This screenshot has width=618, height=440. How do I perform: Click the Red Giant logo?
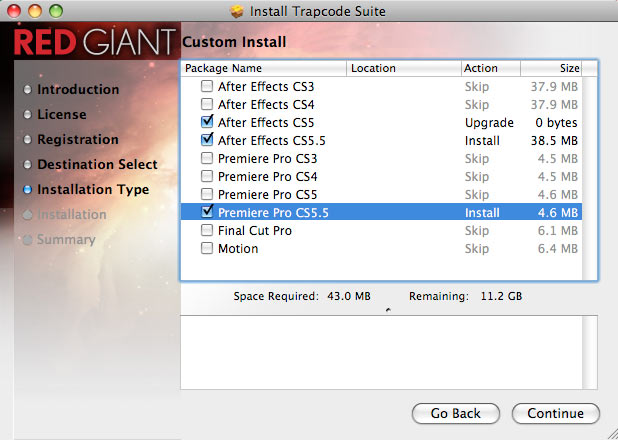click(95, 41)
